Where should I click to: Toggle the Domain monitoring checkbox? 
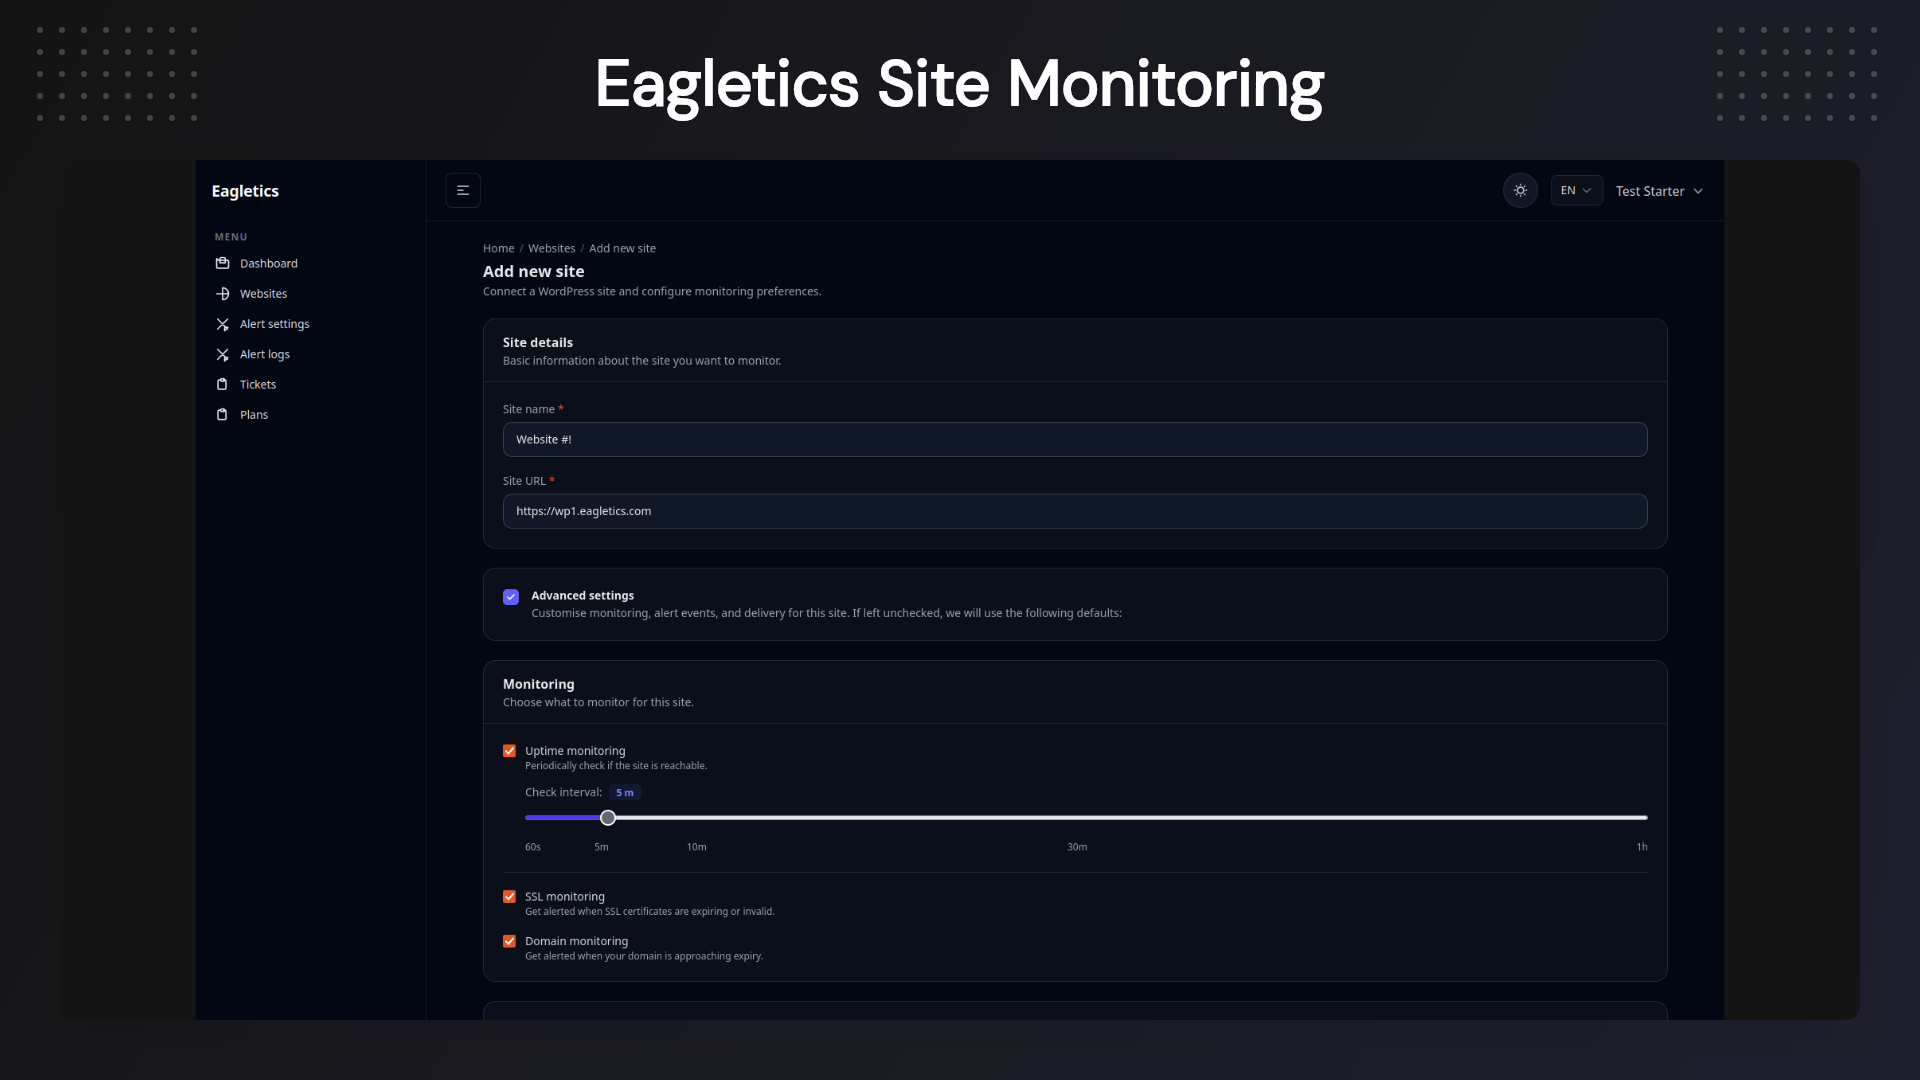tap(510, 941)
